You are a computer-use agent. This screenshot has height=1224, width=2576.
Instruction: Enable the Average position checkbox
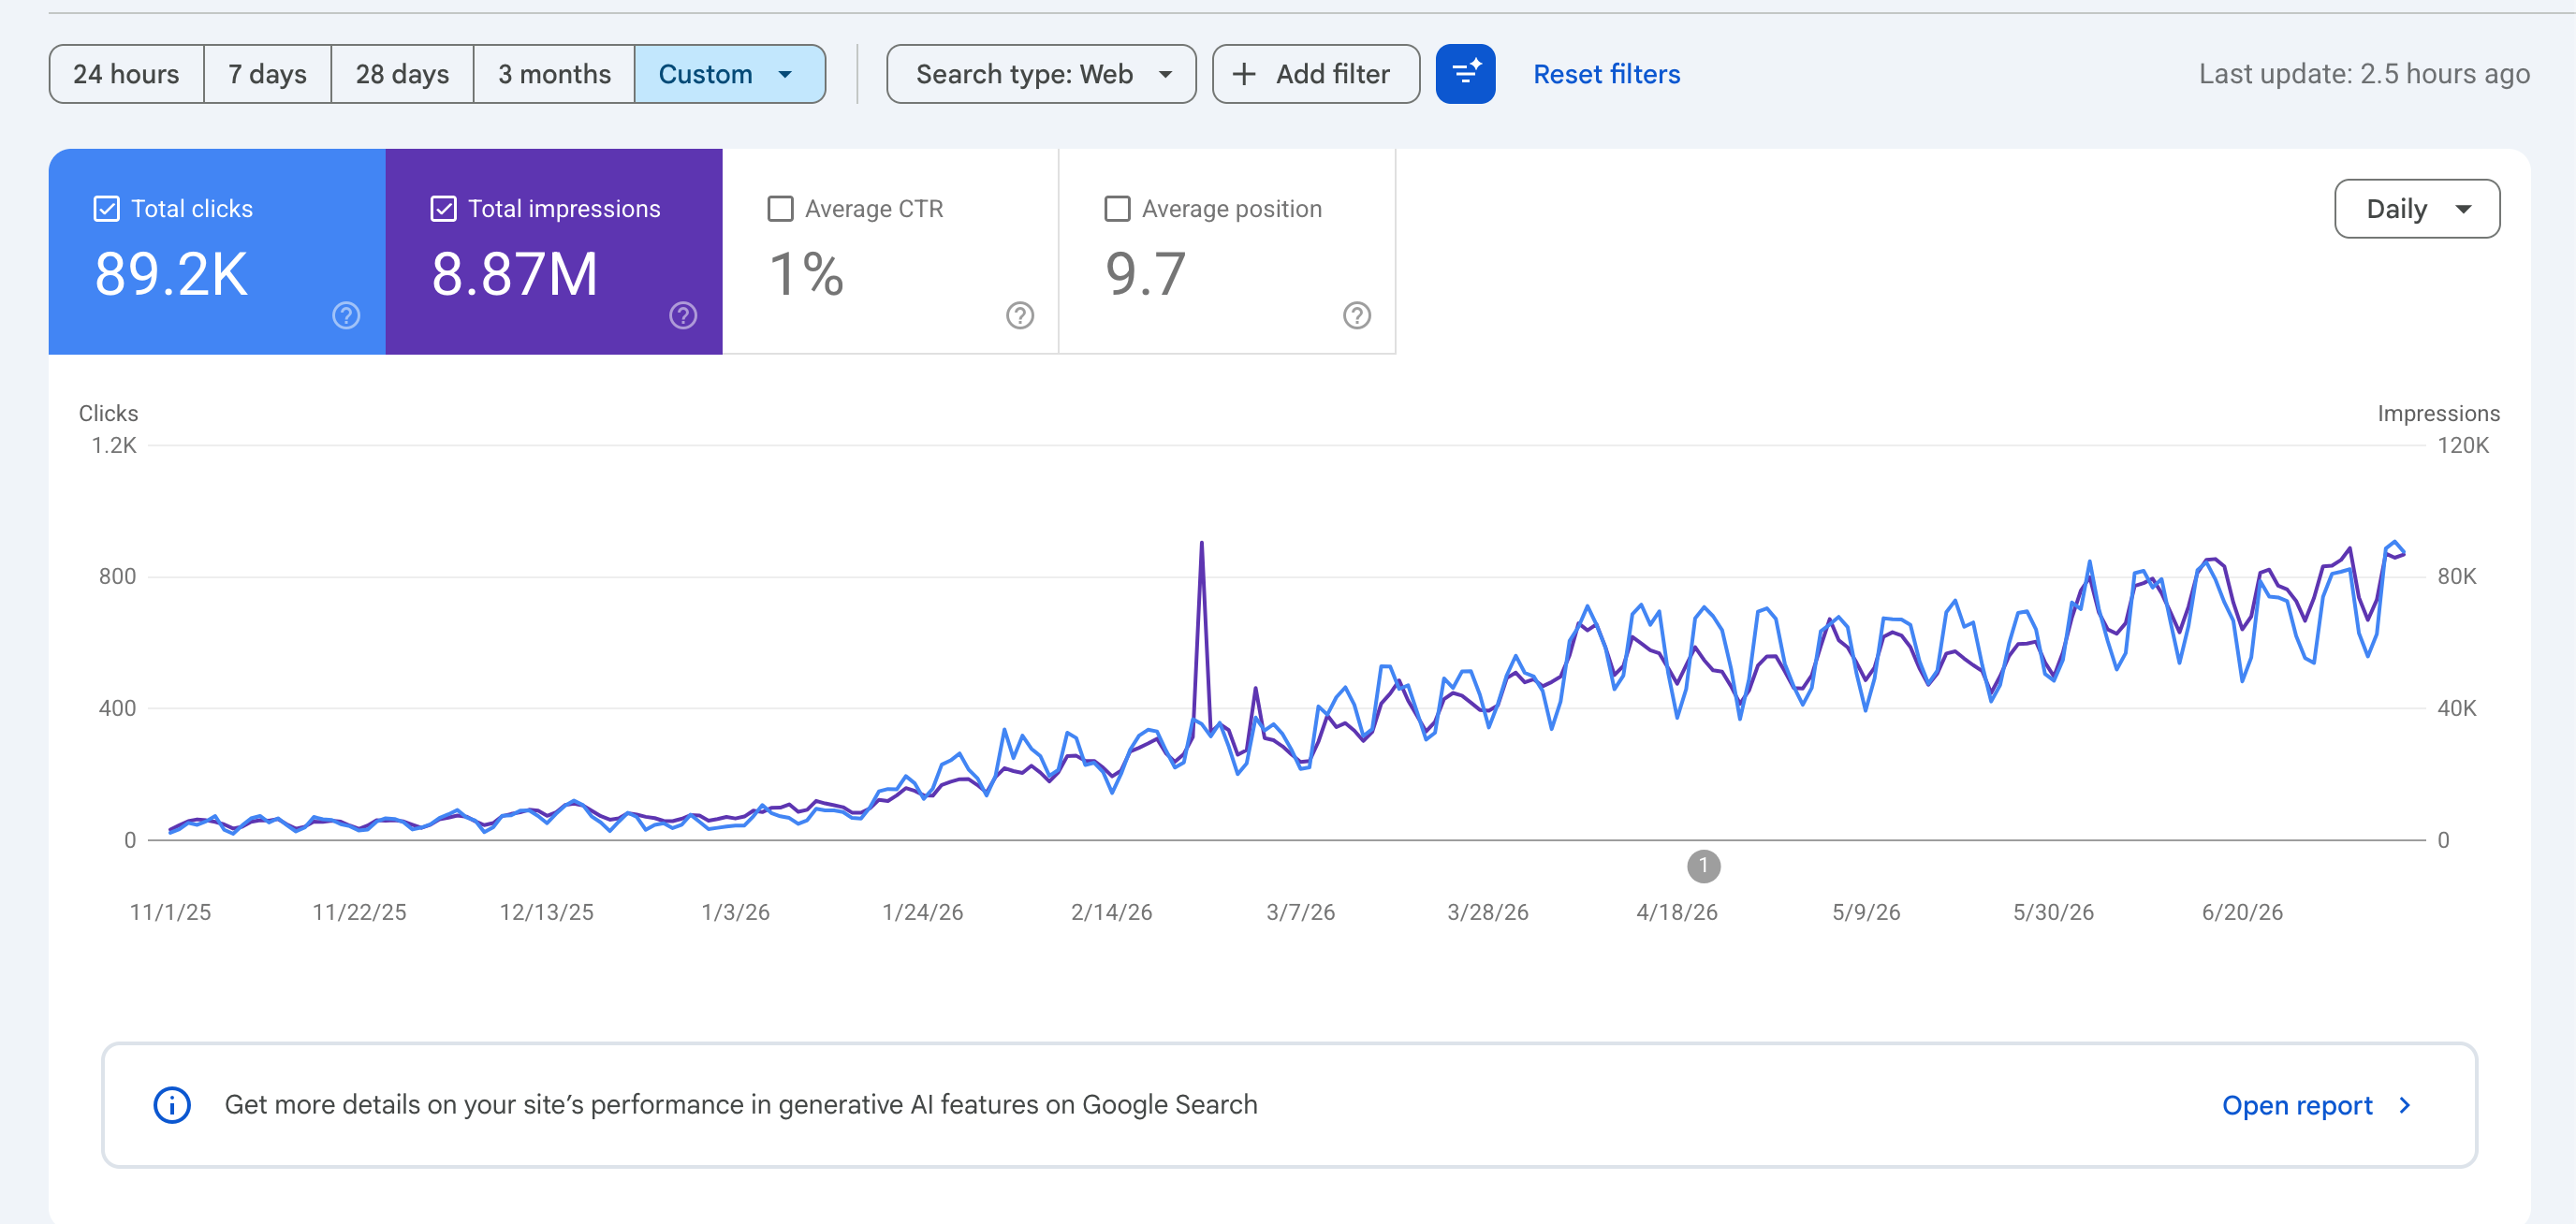(1118, 209)
